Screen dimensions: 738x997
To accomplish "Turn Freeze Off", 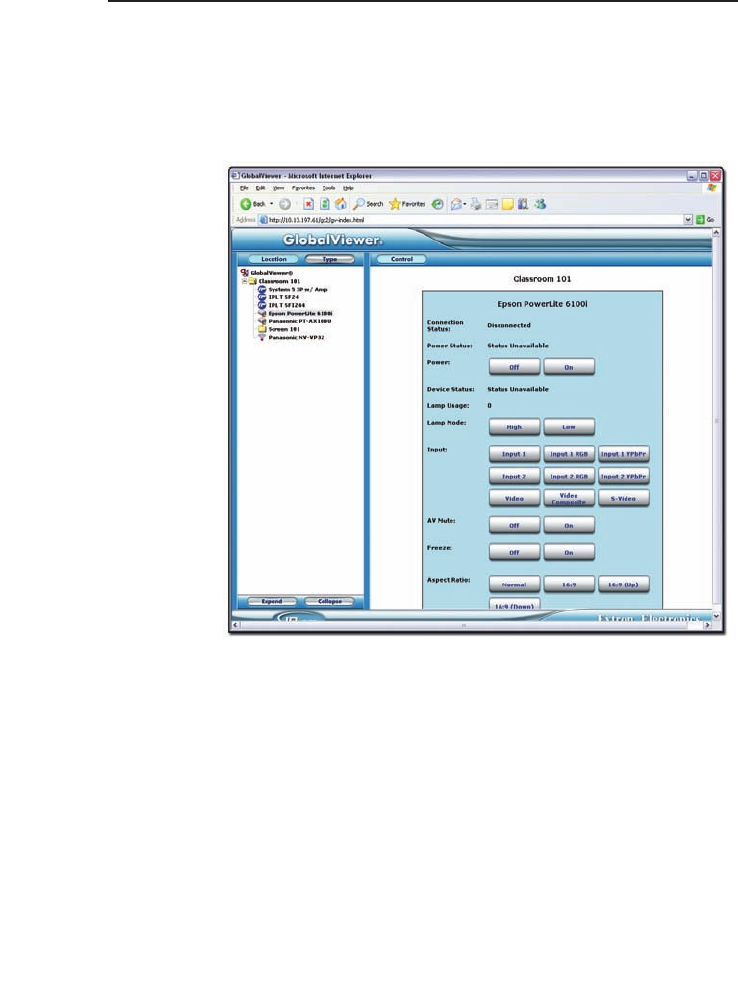I will [x=514, y=553].
